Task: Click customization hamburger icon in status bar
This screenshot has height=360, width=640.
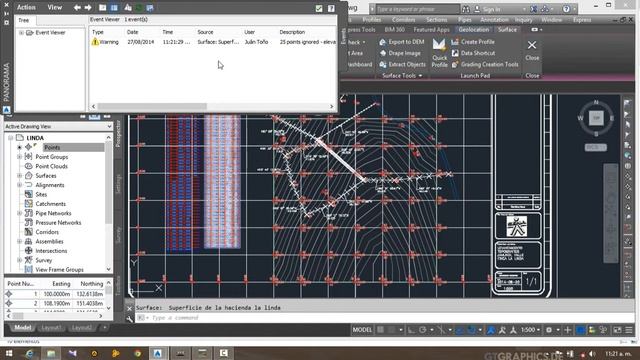Action: coord(629,330)
